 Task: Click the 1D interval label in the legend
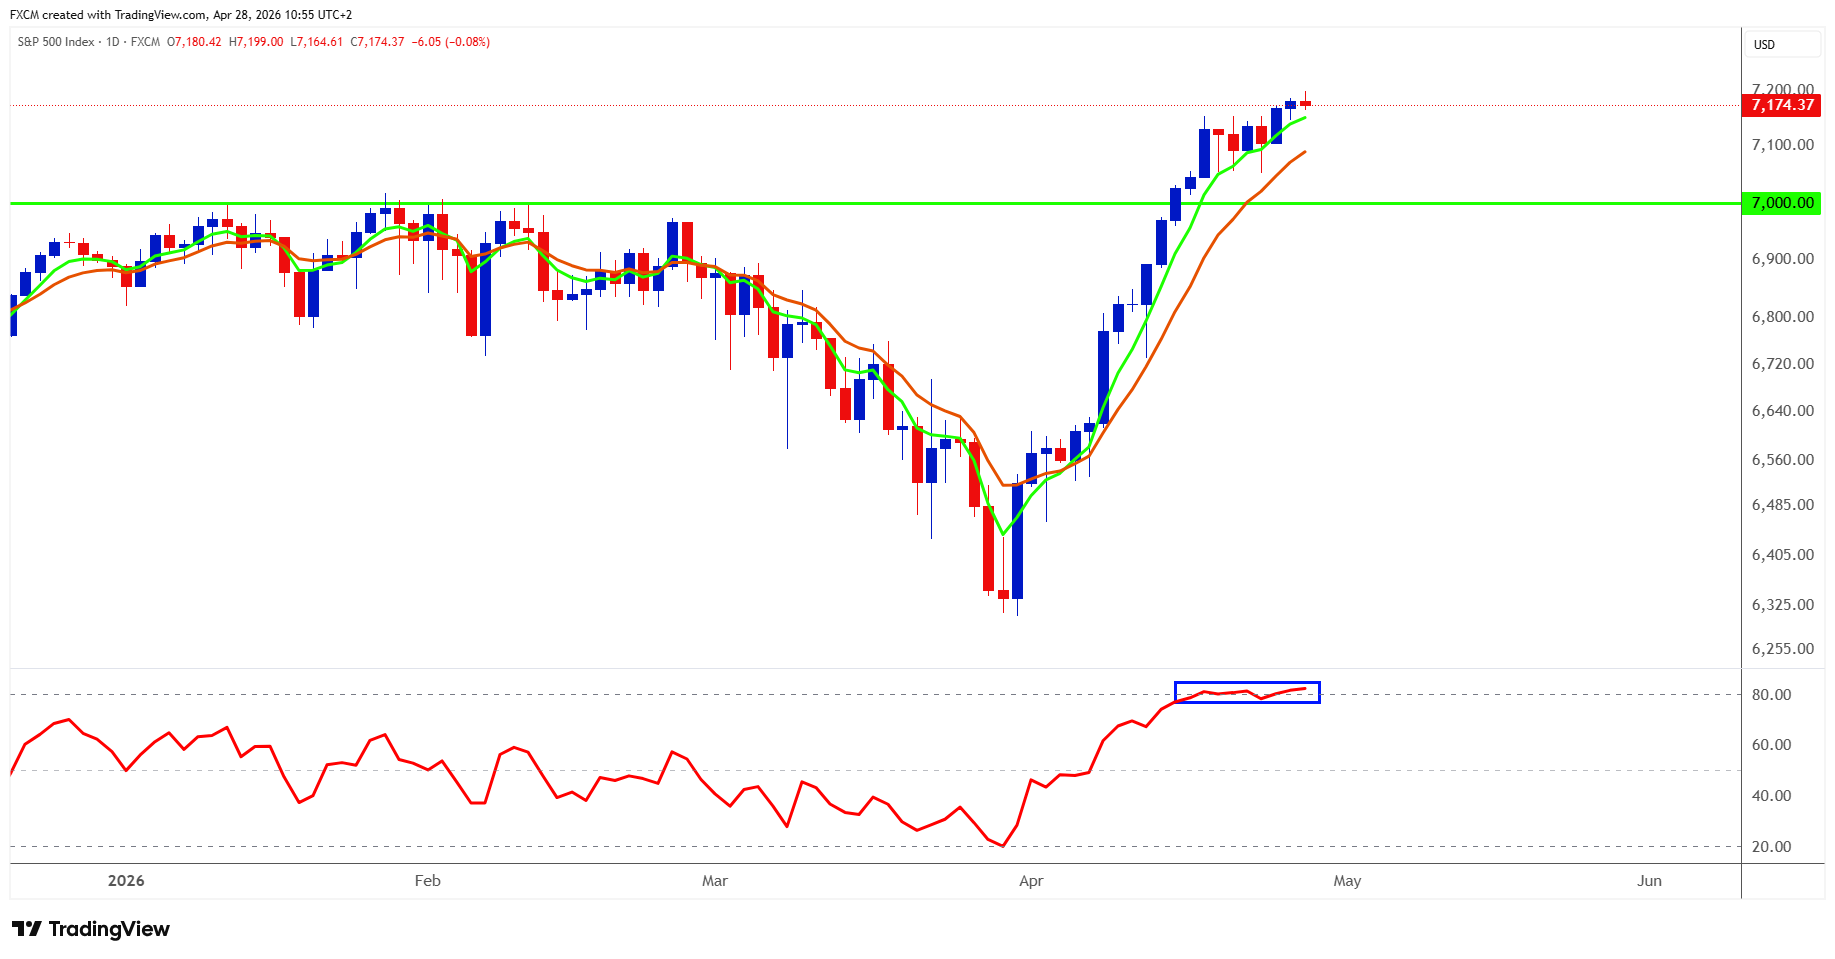(x=113, y=42)
